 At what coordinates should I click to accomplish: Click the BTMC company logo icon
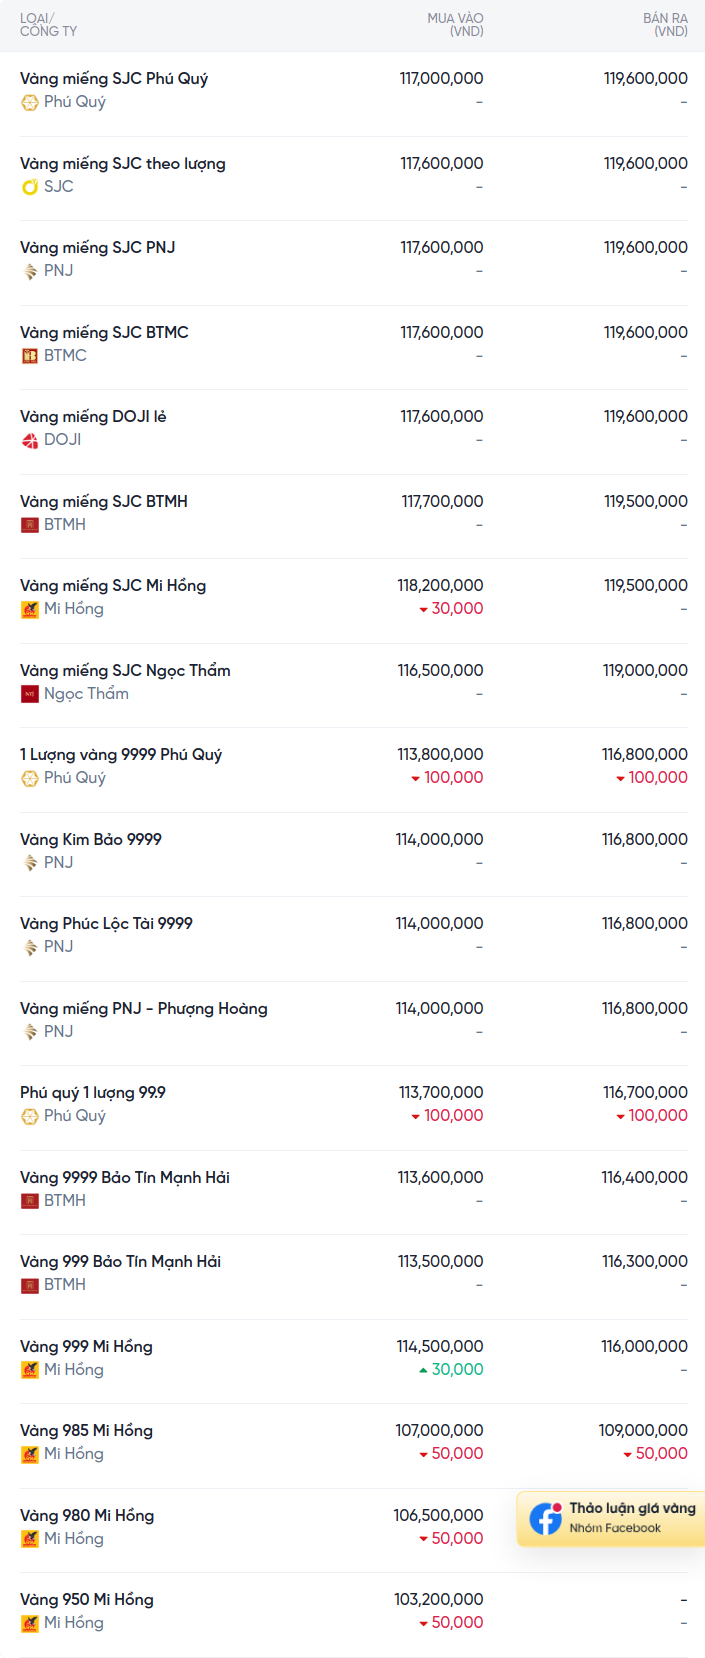(30, 355)
